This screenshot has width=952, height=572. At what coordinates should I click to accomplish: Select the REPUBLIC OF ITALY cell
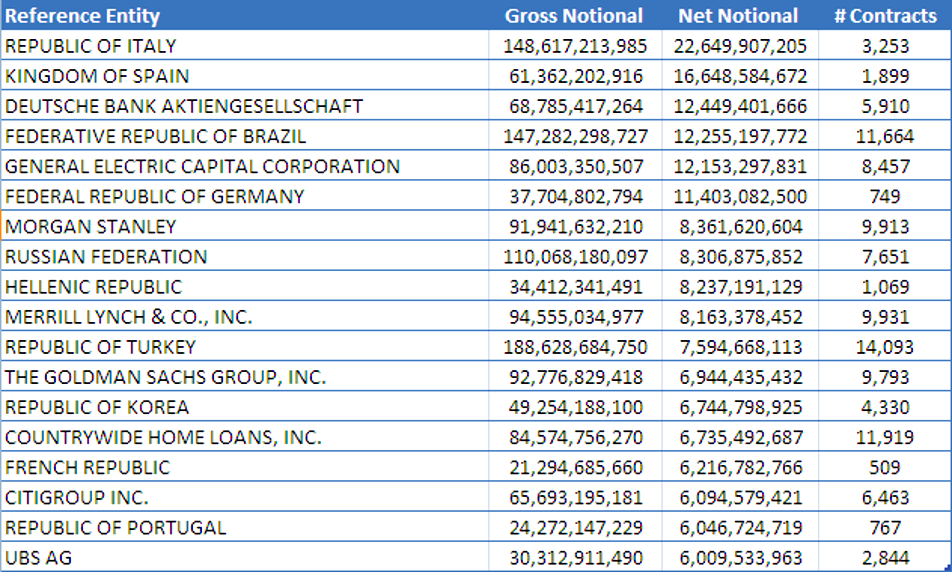coord(91,46)
